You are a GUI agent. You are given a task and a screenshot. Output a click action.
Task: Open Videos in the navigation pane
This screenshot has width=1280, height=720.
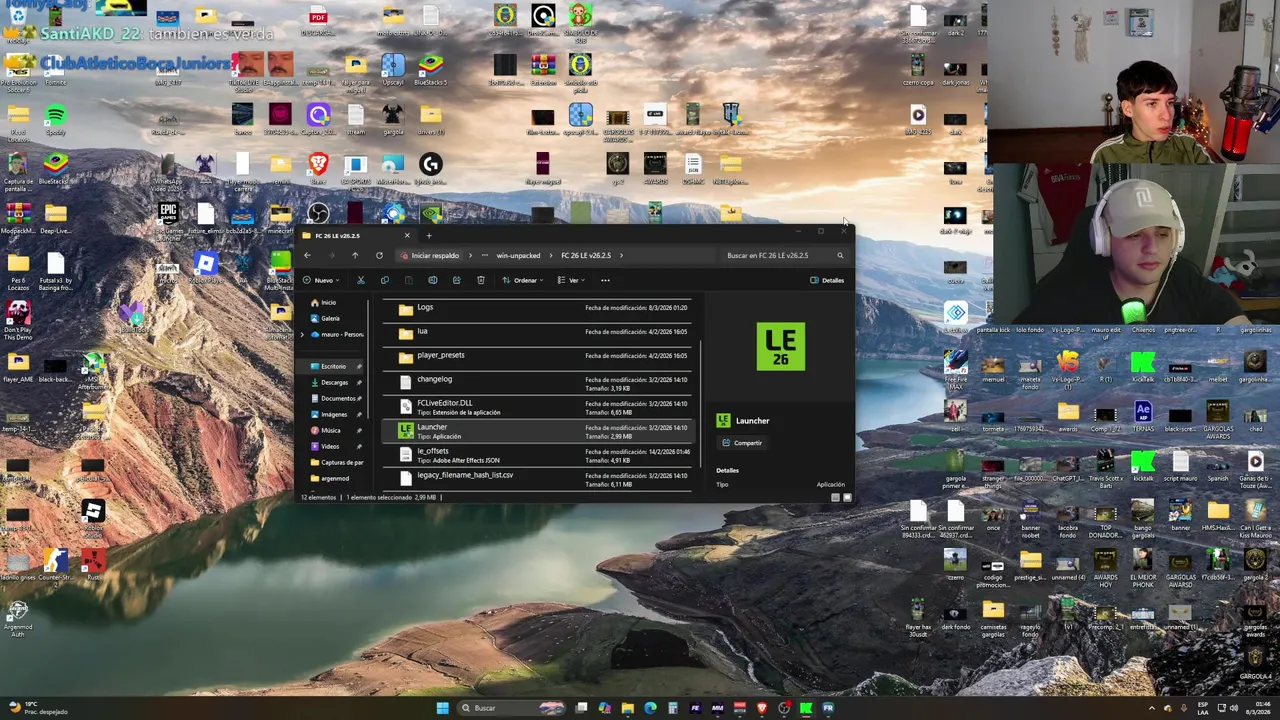tap(330, 446)
